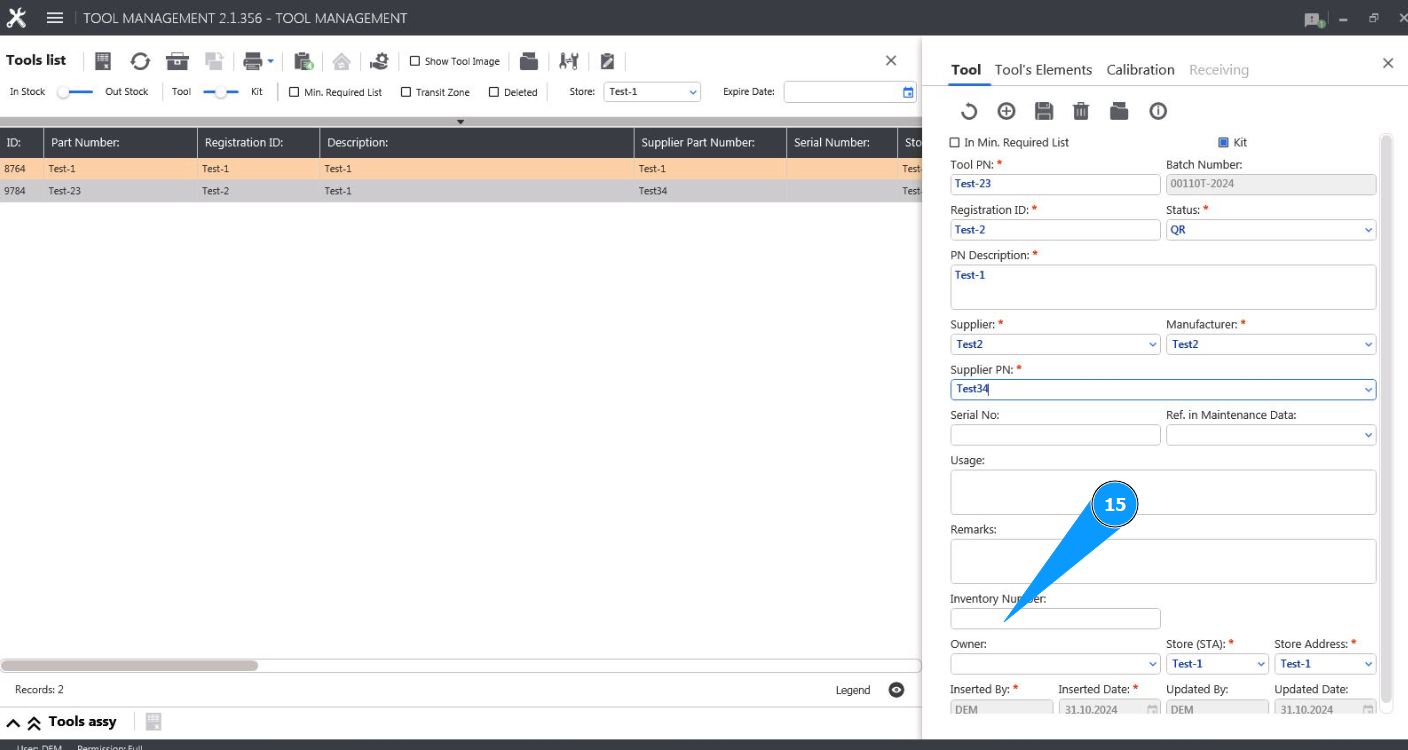Click the info circle icon in Tool panel
Image resolution: width=1408 pixels, height=750 pixels.
(x=1158, y=111)
